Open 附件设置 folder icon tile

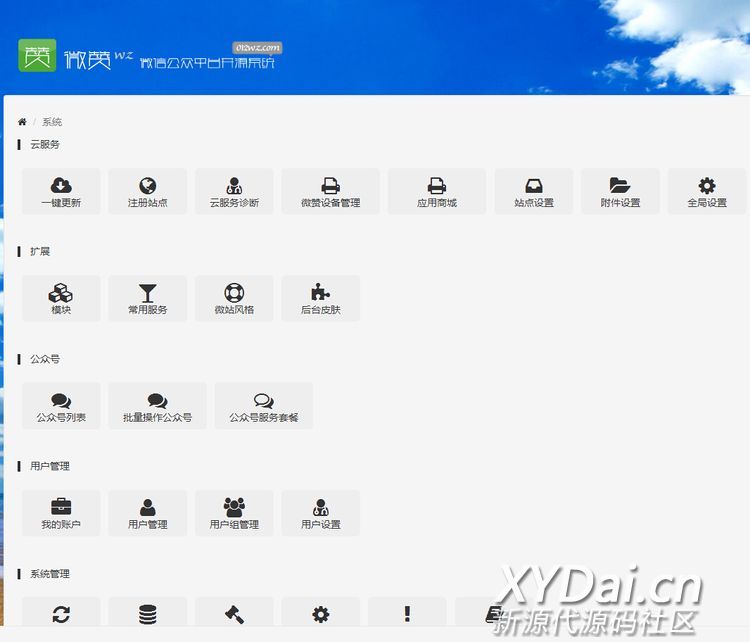coord(620,191)
